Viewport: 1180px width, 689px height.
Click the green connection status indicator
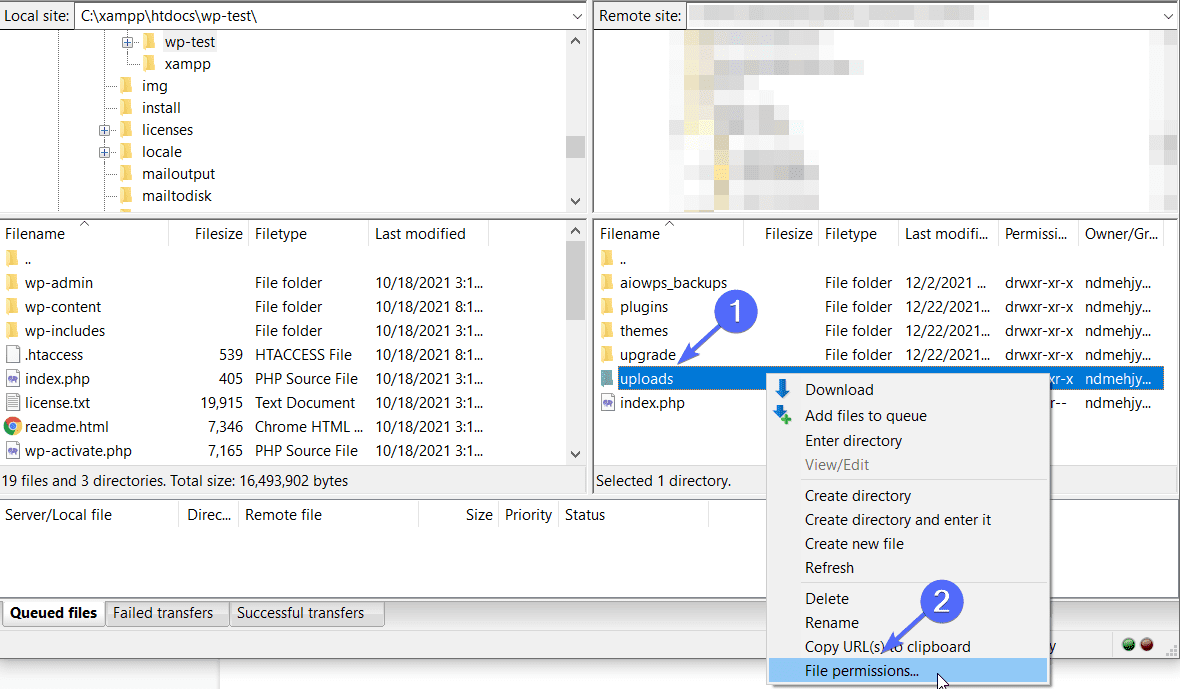1129,645
